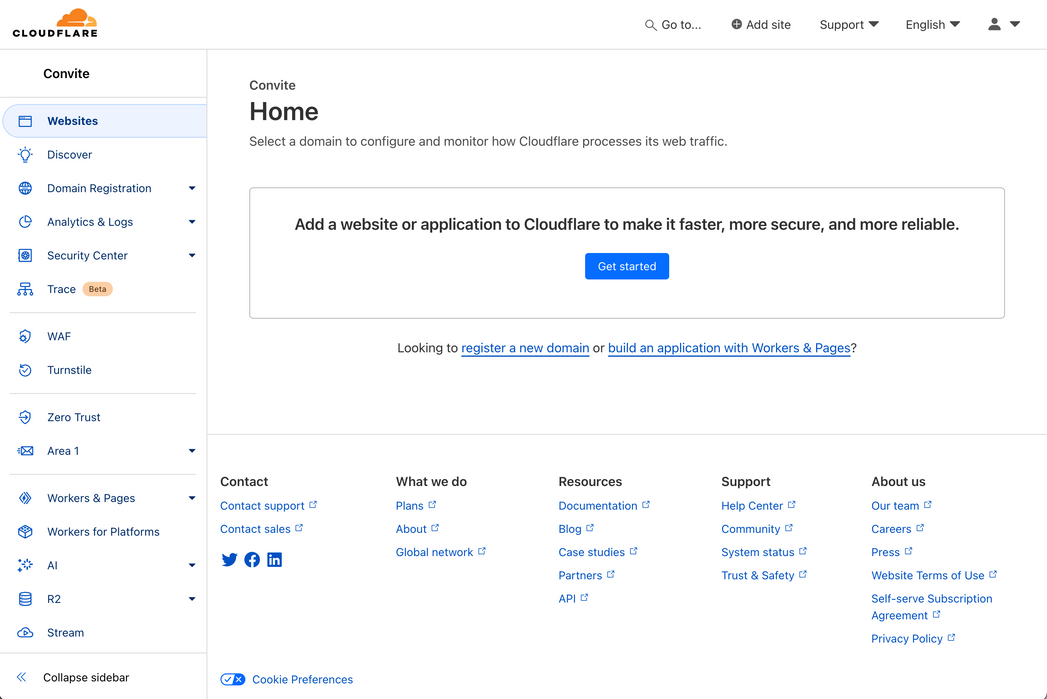This screenshot has height=699, width=1047.
Task: Open the English language dropdown
Action: click(932, 25)
